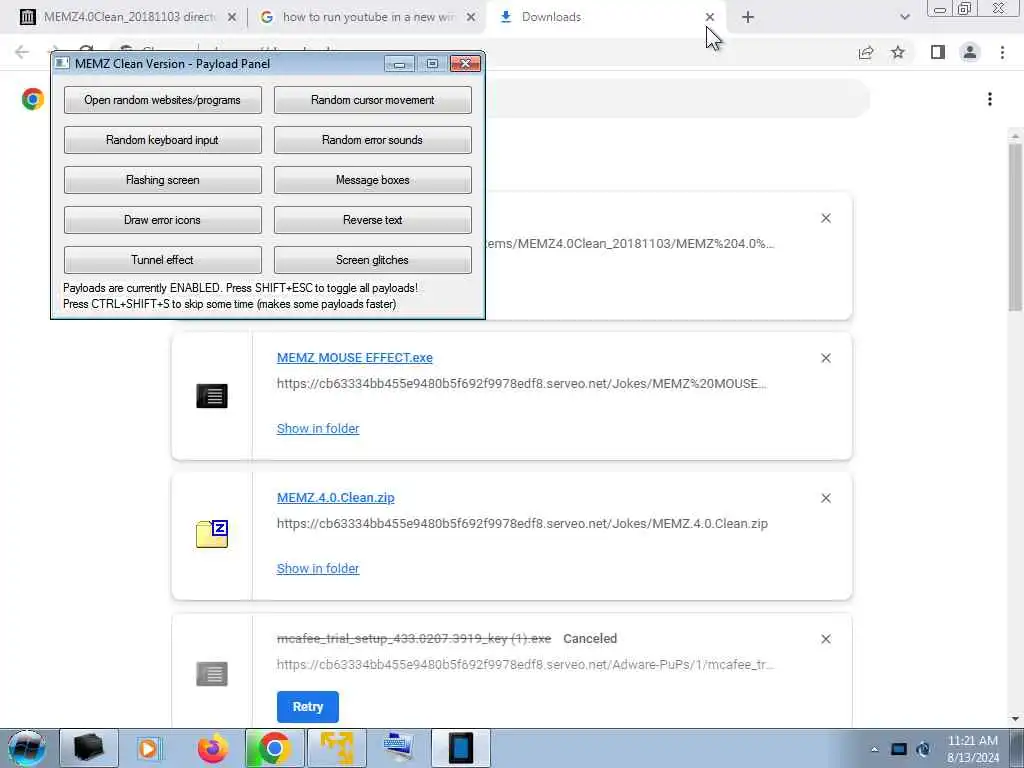Close the how to run youtube tab
This screenshot has height=768, width=1024.
tap(471, 18)
